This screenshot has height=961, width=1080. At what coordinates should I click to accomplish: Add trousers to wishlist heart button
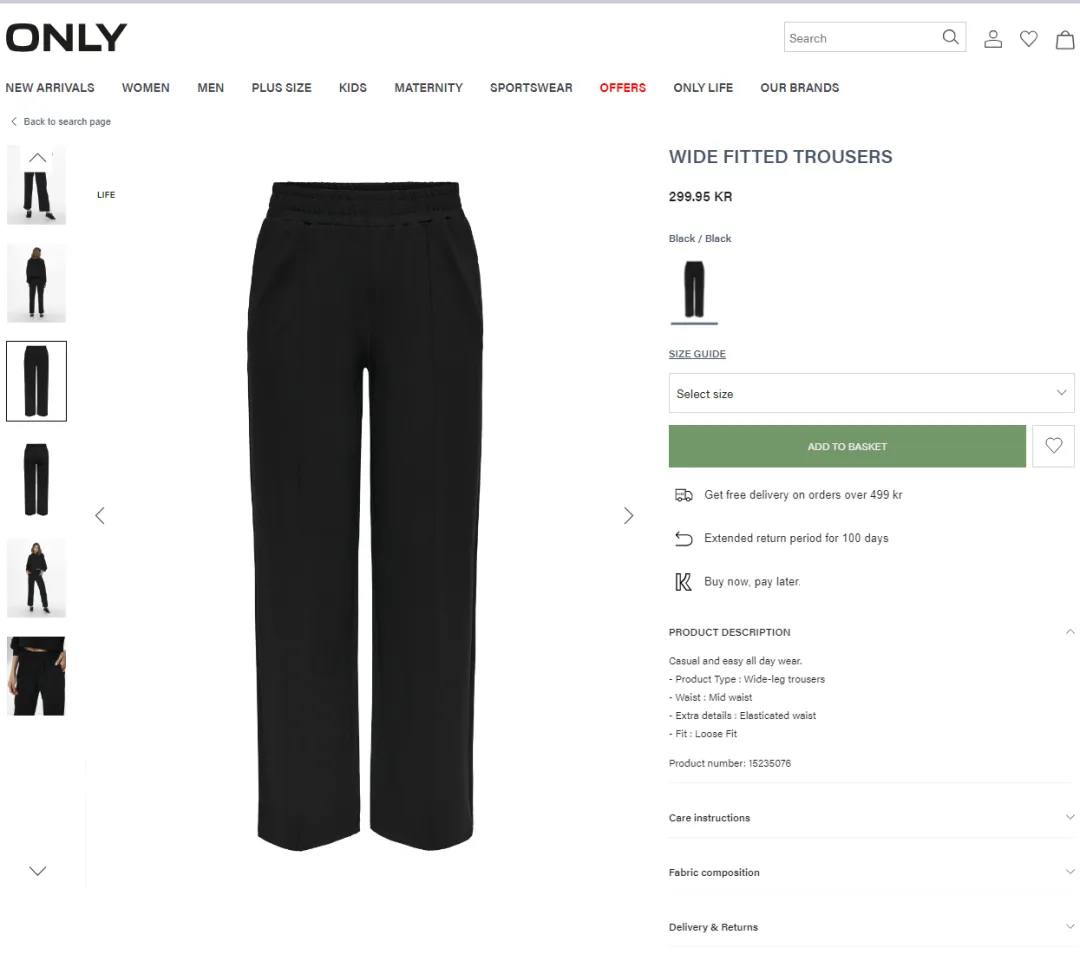[x=1053, y=446]
